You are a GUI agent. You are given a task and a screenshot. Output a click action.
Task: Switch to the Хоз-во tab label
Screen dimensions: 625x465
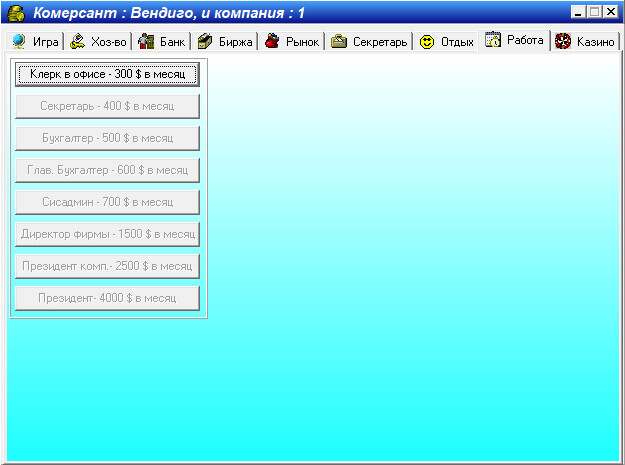coord(108,42)
